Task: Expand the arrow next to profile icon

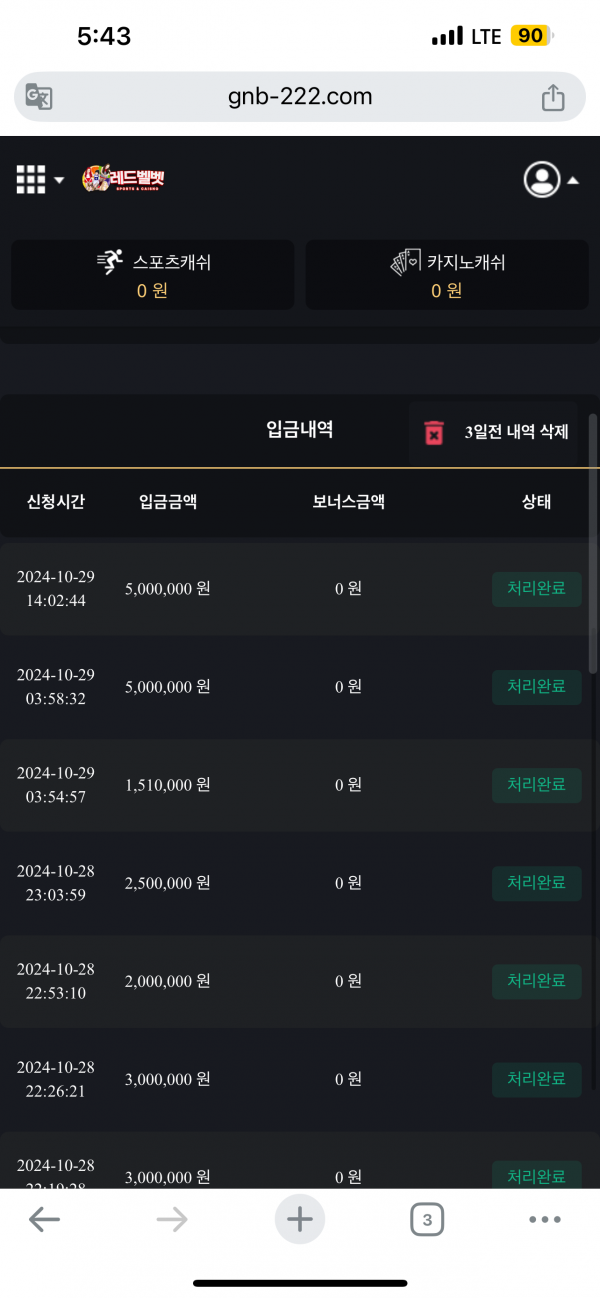Action: (x=573, y=181)
